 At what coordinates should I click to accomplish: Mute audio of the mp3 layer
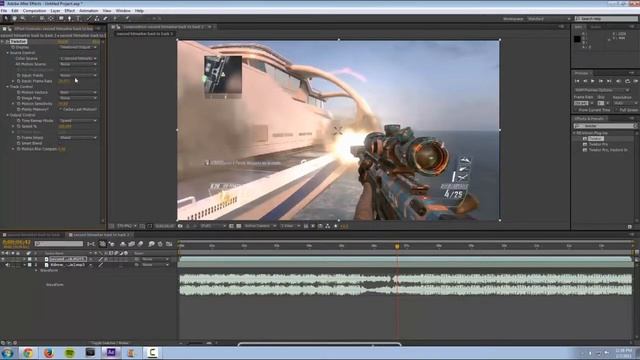7,265
